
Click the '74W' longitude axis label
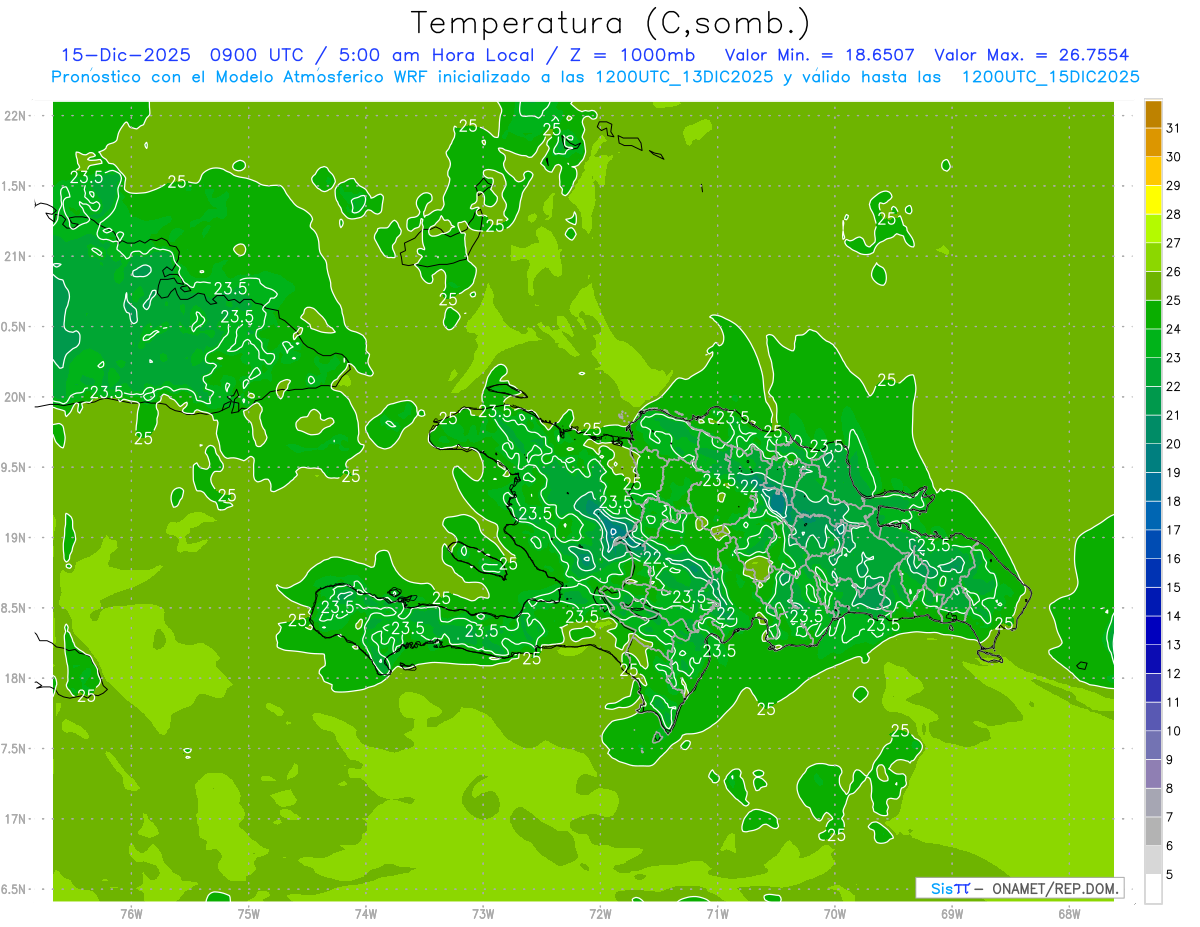(365, 913)
